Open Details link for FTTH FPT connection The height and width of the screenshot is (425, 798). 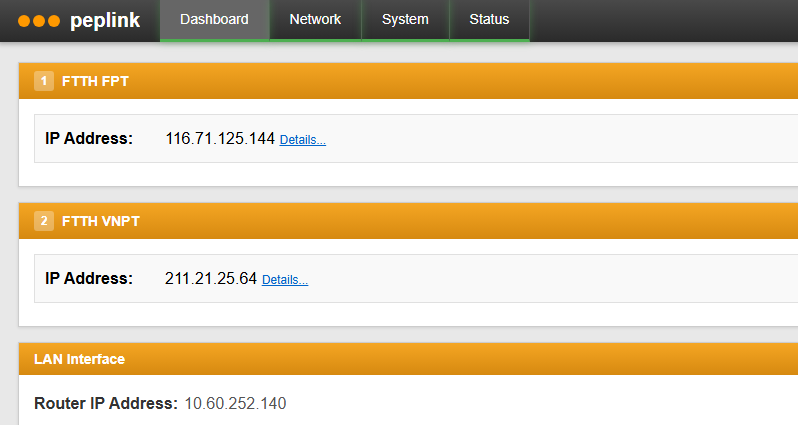point(302,140)
